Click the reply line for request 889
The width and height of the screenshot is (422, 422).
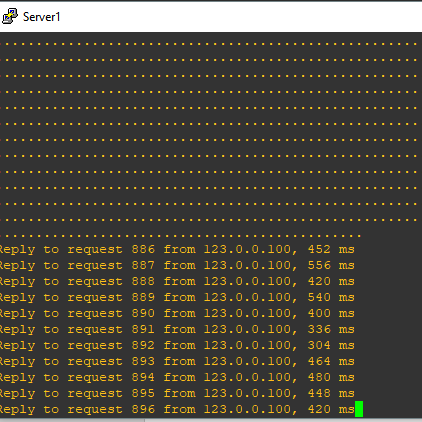point(177,297)
